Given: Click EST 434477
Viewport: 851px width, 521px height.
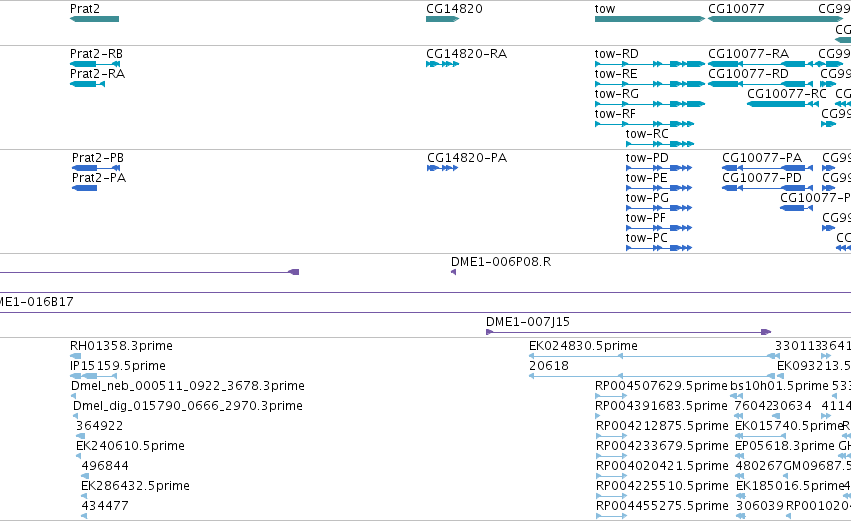Looking at the screenshot, I should pos(84,517).
